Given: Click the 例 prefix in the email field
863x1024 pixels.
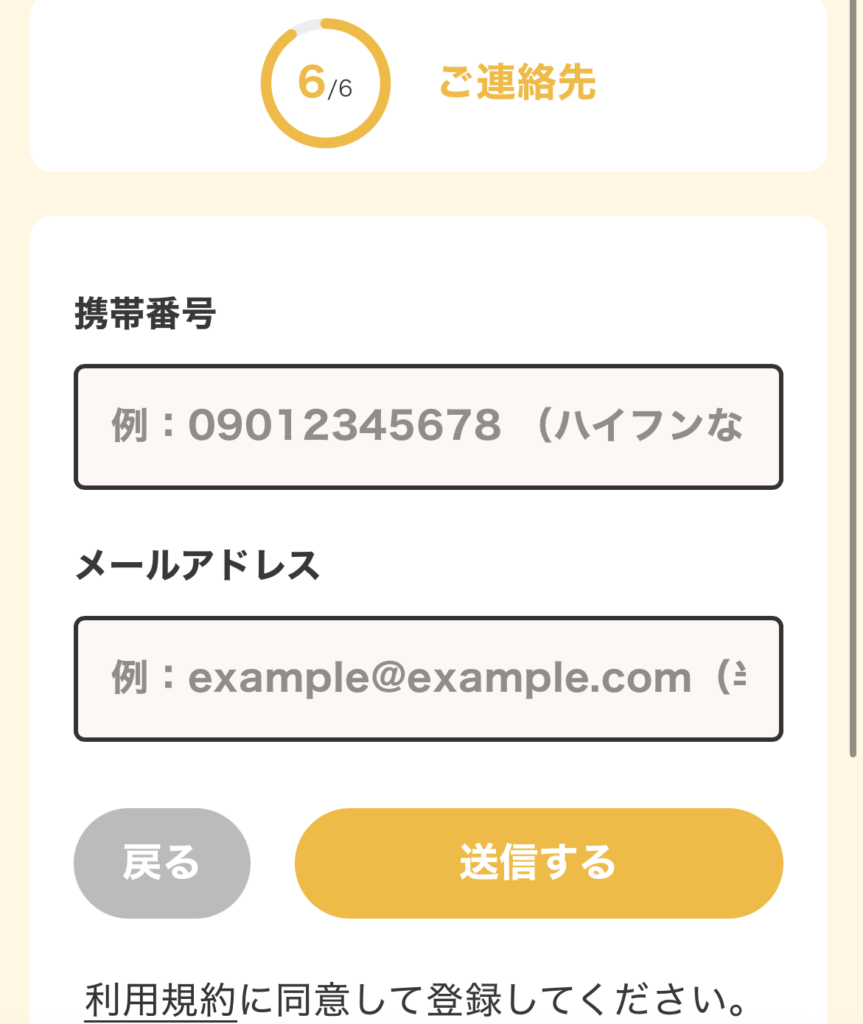Looking at the screenshot, I should point(129,679).
